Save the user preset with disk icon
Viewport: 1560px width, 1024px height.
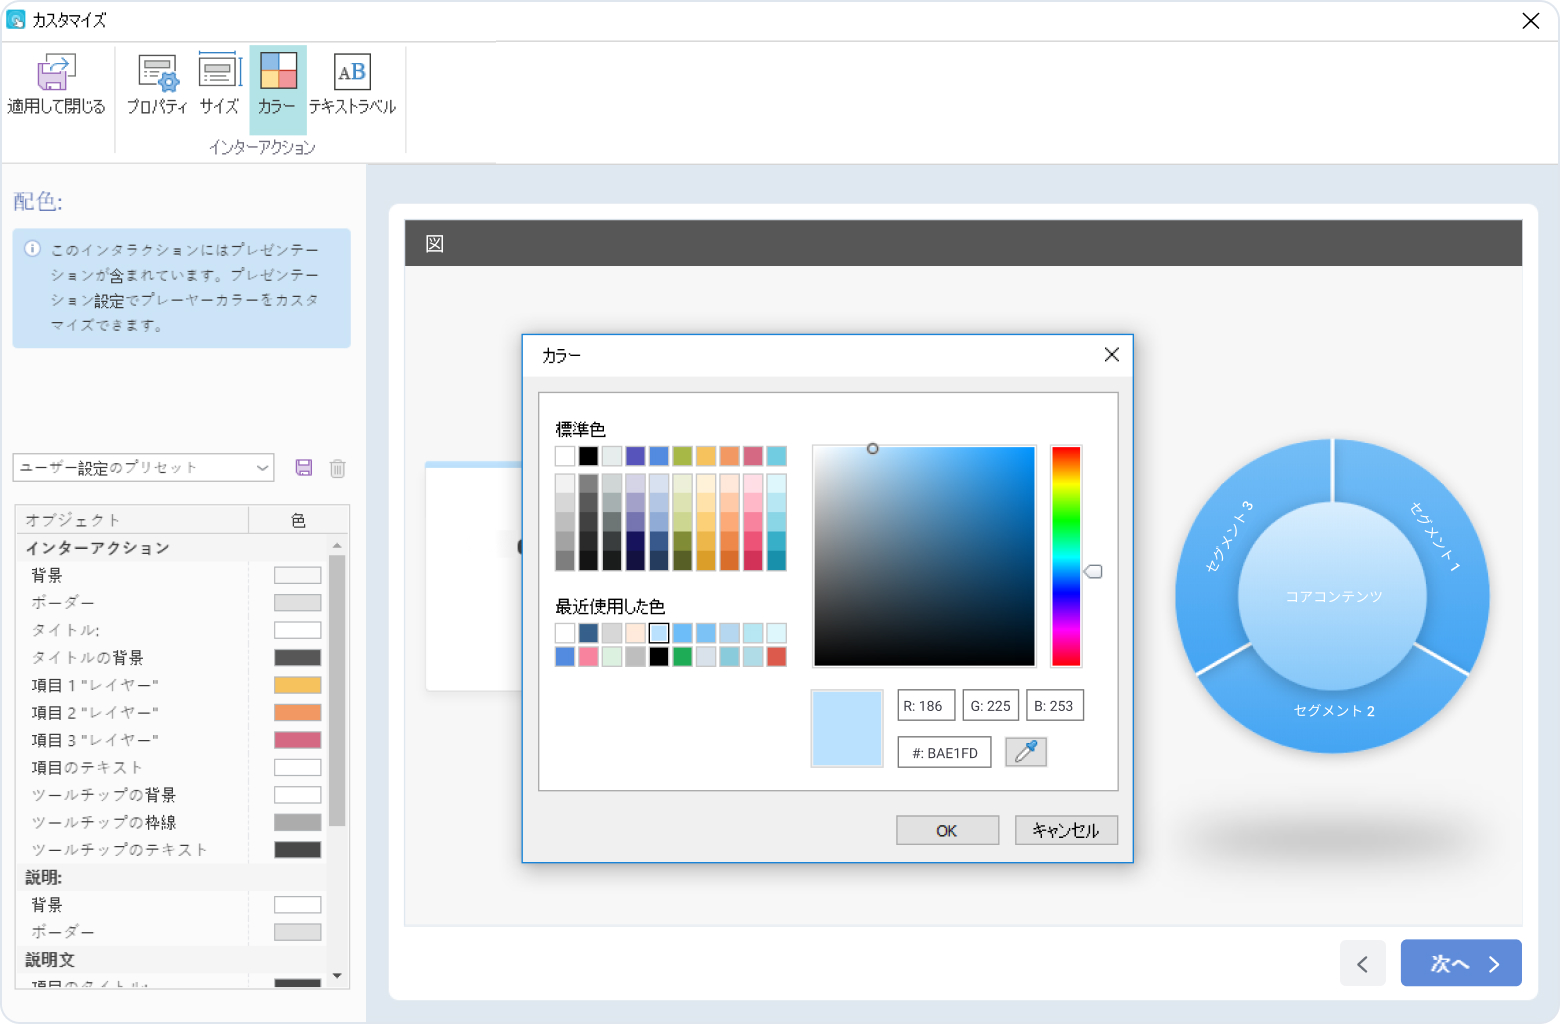pos(304,468)
